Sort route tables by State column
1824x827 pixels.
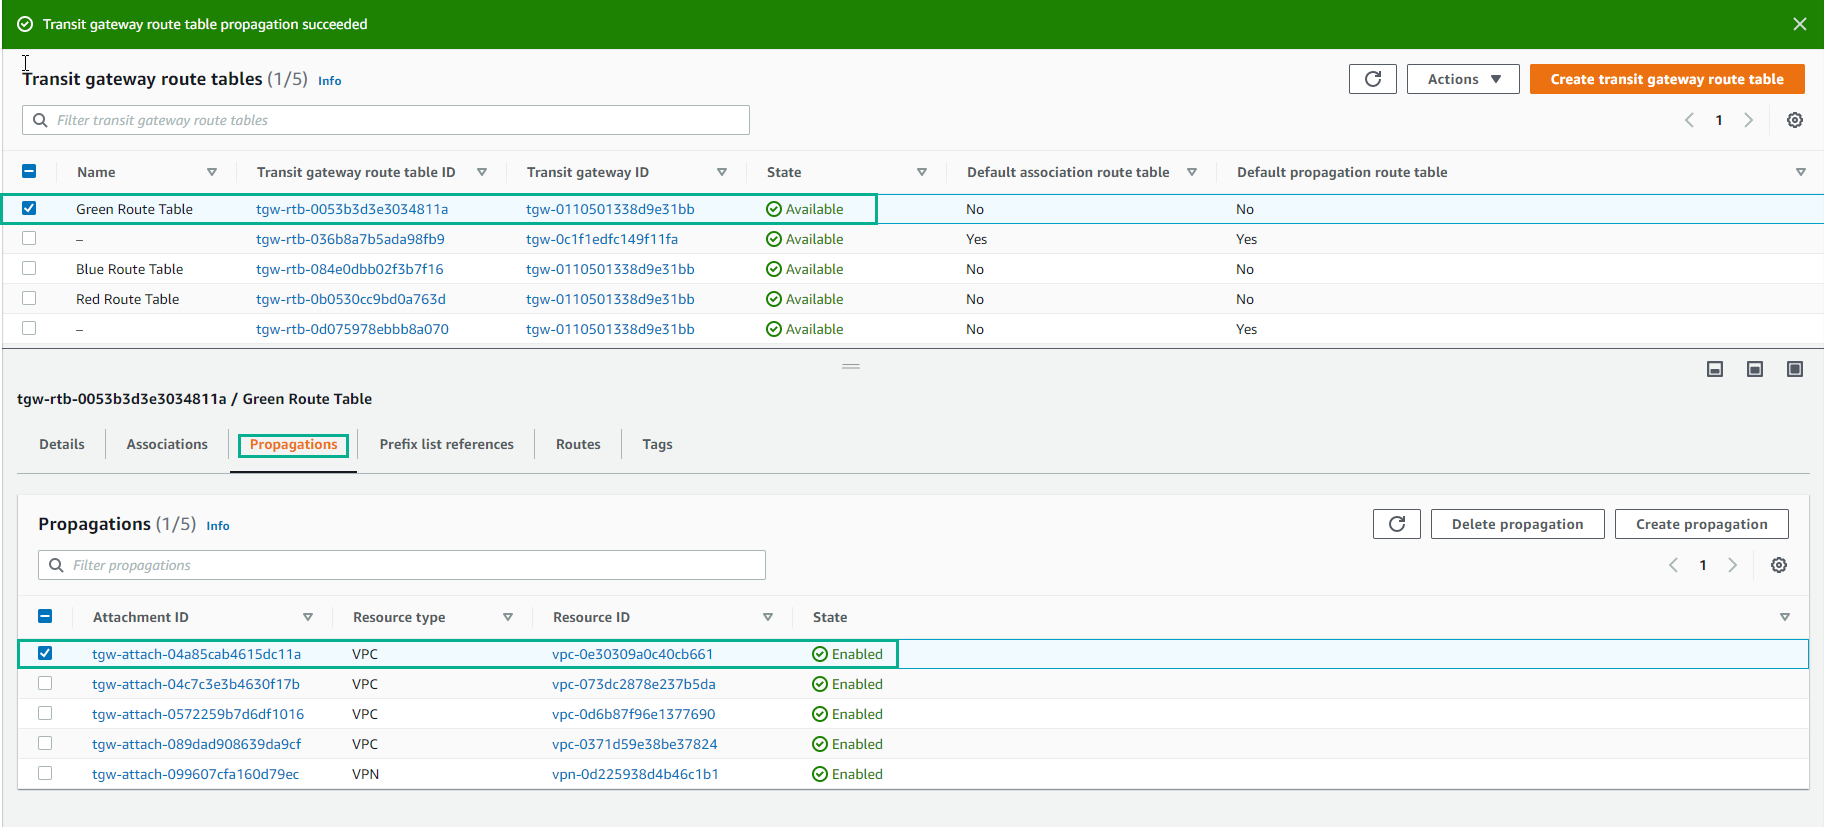[x=922, y=172]
